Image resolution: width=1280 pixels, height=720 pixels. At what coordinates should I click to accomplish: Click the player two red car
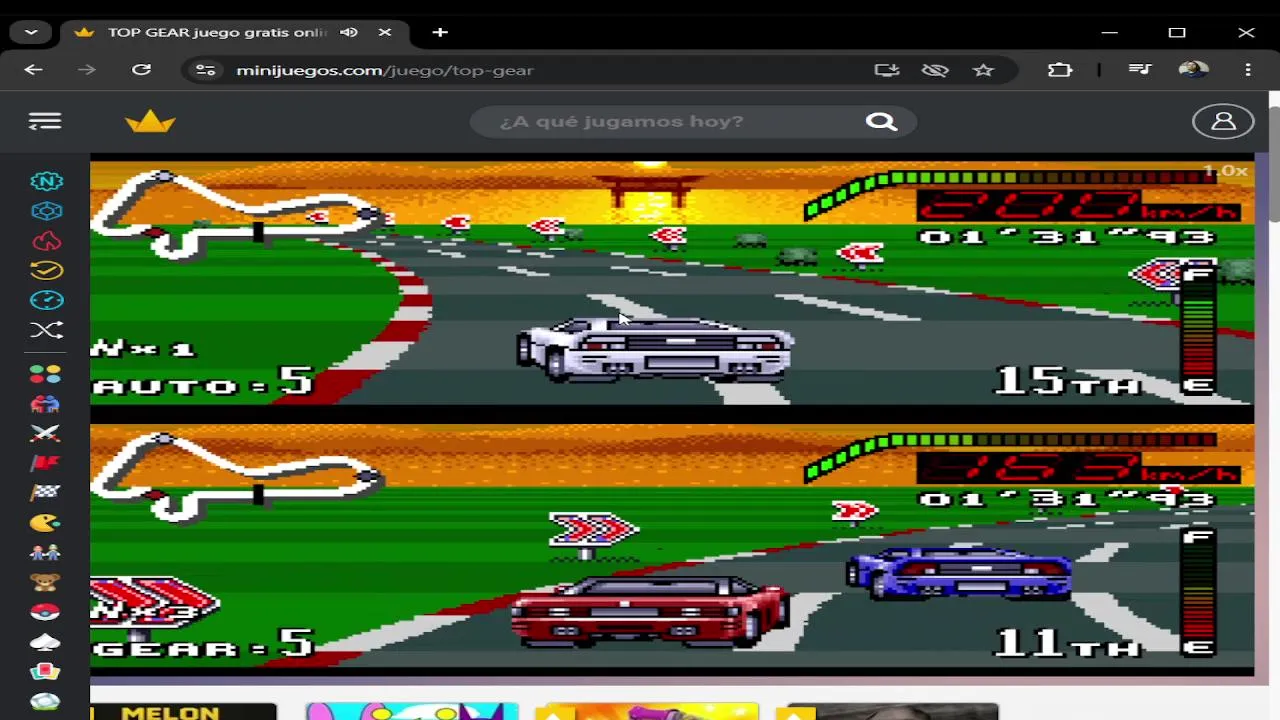[650, 611]
